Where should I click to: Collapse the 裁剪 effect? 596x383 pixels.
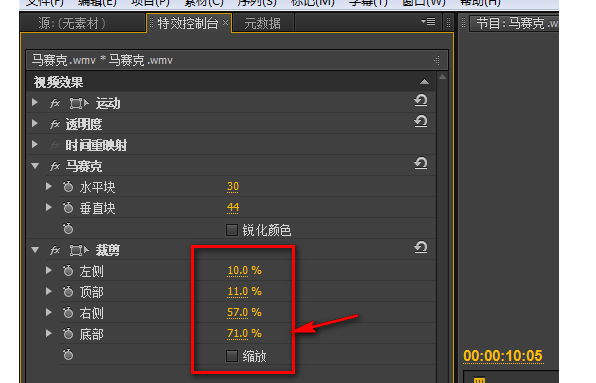35,250
